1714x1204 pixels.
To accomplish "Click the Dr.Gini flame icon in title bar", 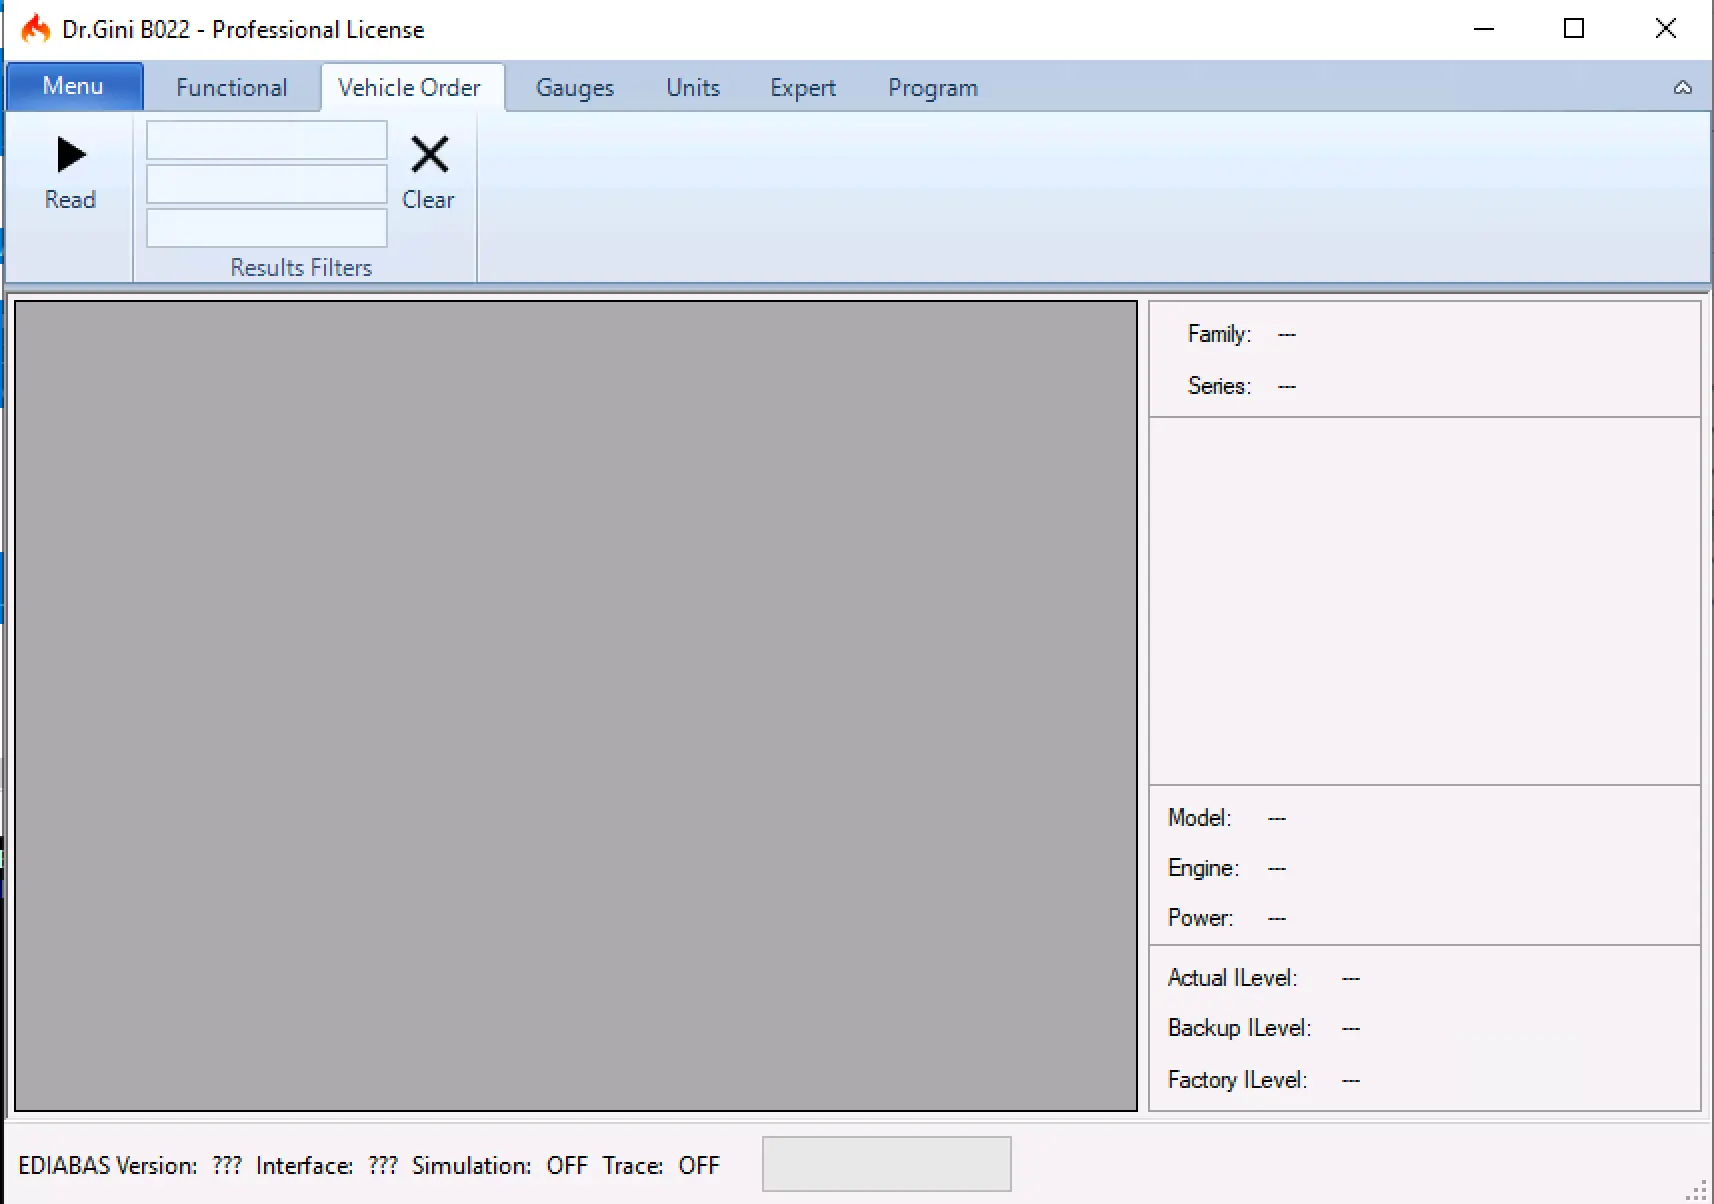I will (36, 29).
